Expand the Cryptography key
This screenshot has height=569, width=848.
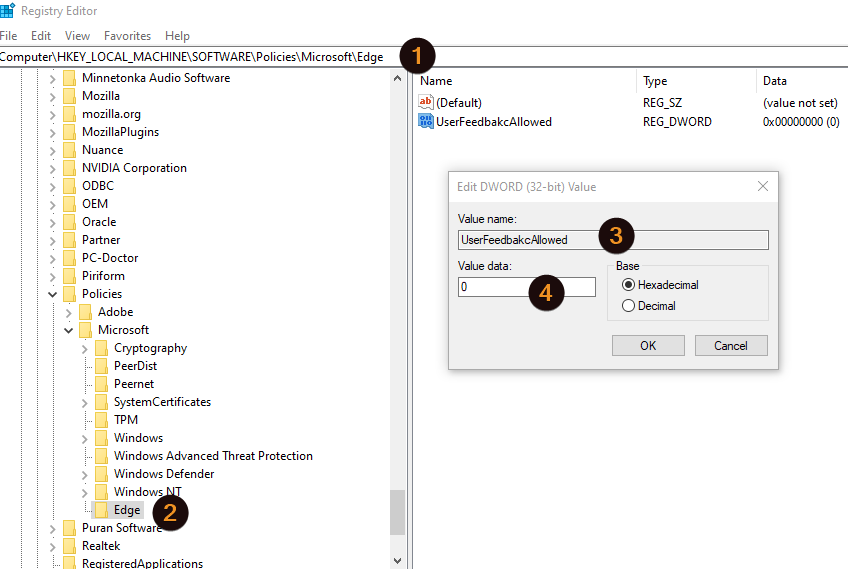pyautogui.click(x=84, y=349)
